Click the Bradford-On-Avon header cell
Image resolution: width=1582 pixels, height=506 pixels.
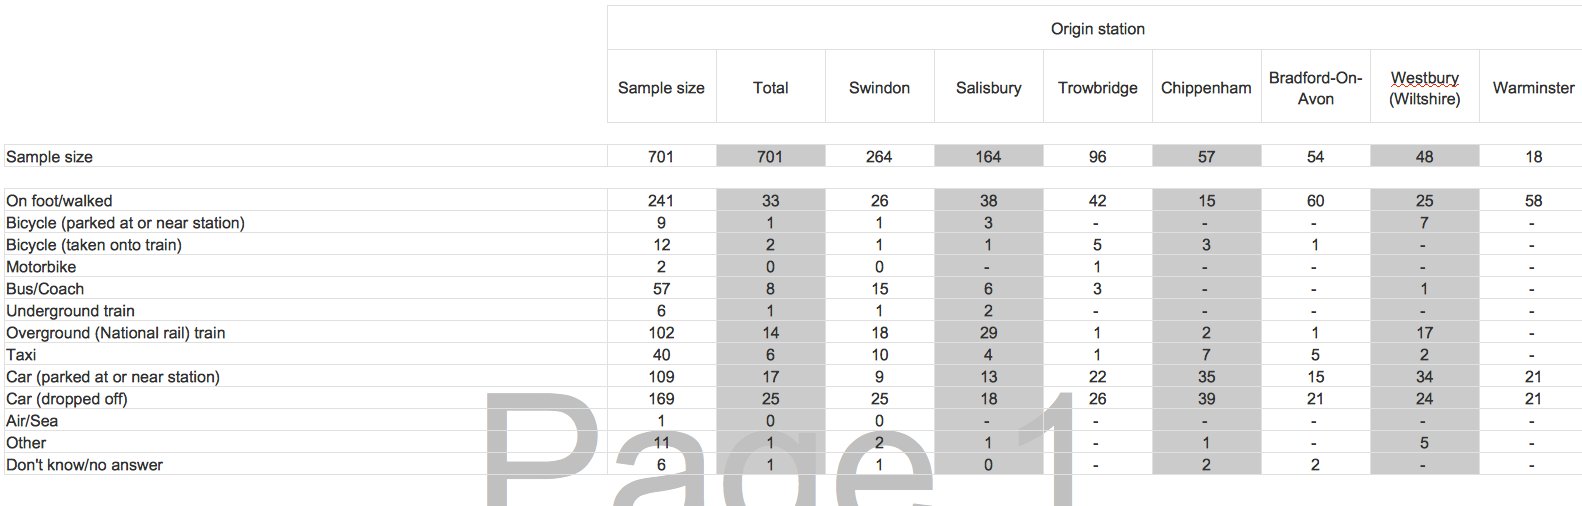click(x=1315, y=88)
